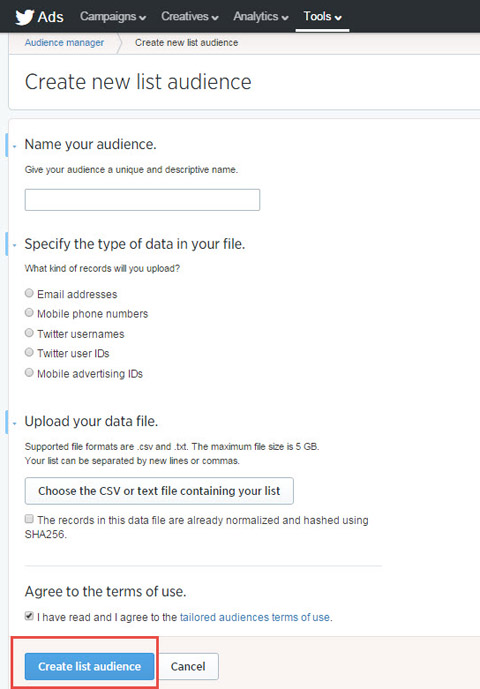The width and height of the screenshot is (480, 689).
Task: Open the Analytics dropdown menu
Action: 261,17
